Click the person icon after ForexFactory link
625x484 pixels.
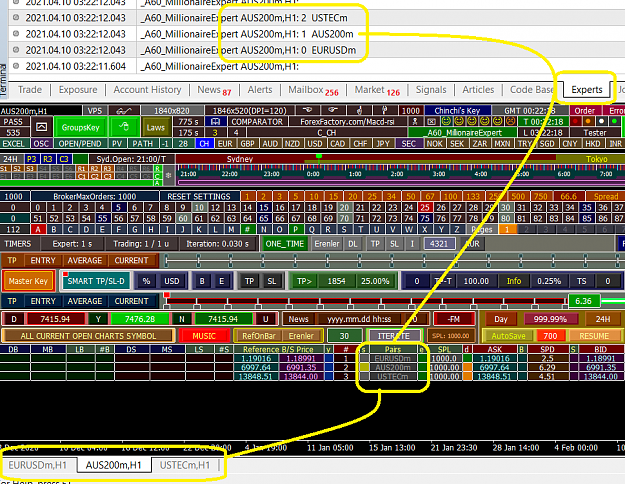415,122
